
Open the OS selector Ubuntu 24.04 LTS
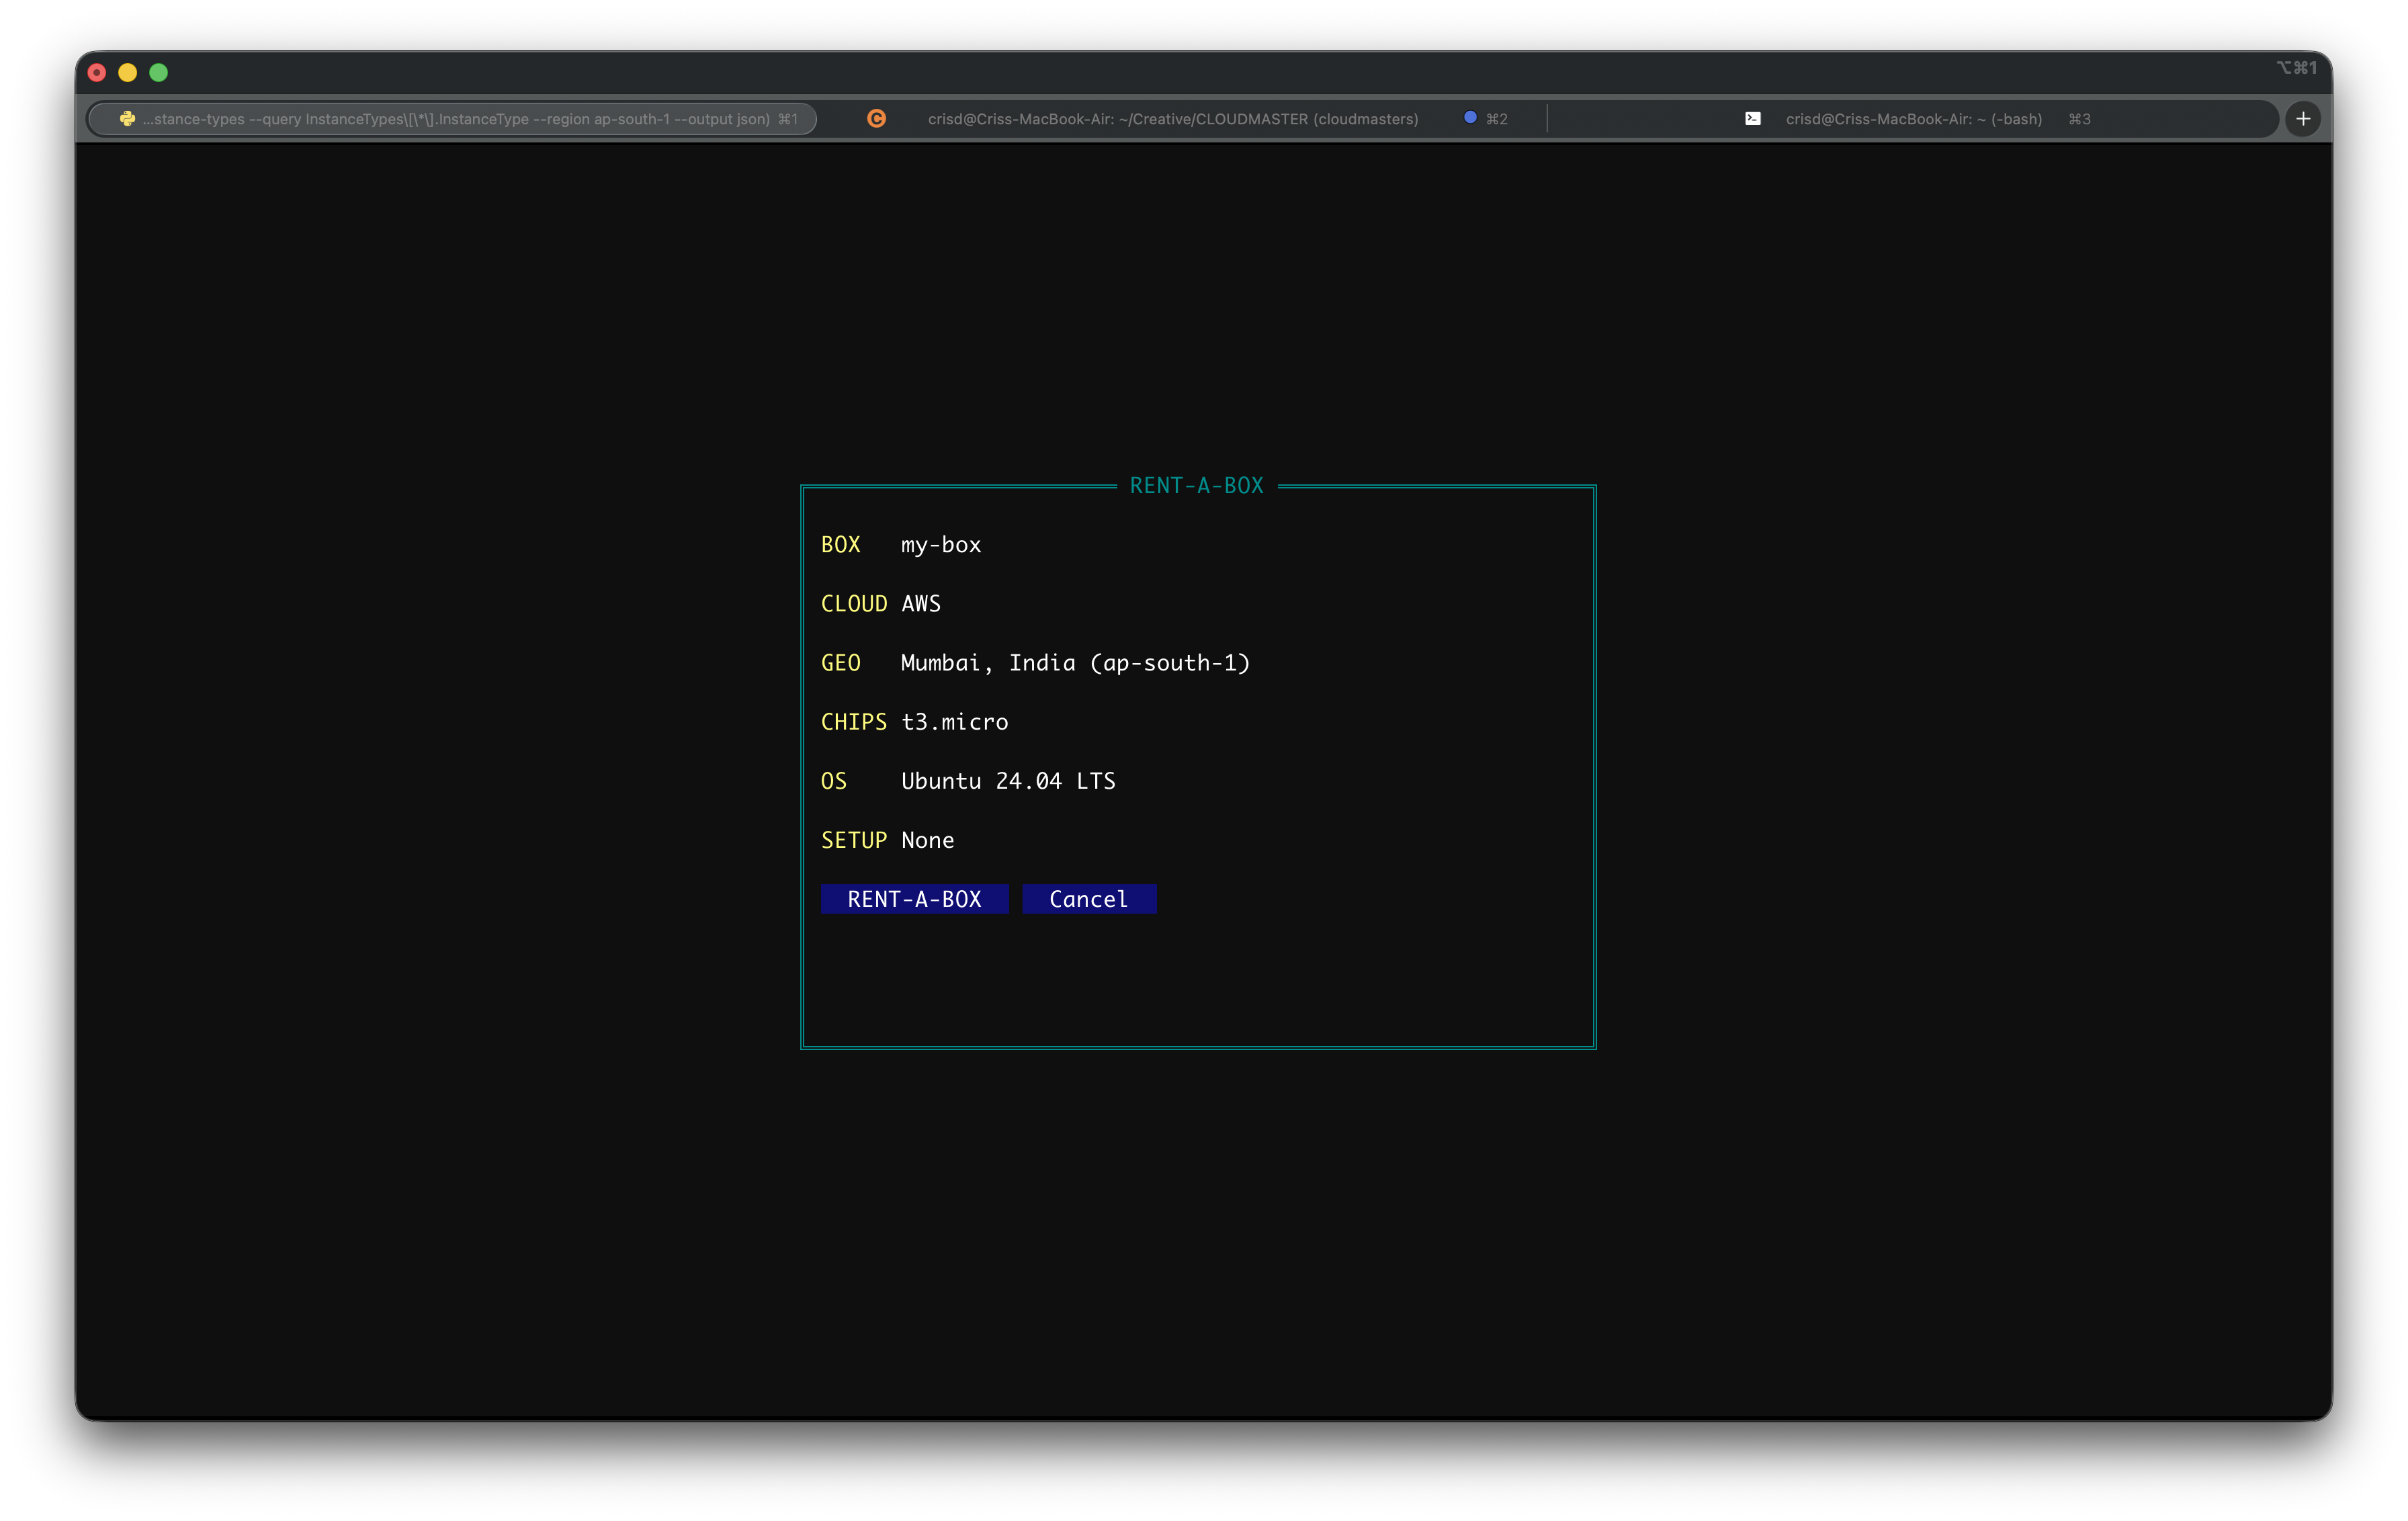1008,781
